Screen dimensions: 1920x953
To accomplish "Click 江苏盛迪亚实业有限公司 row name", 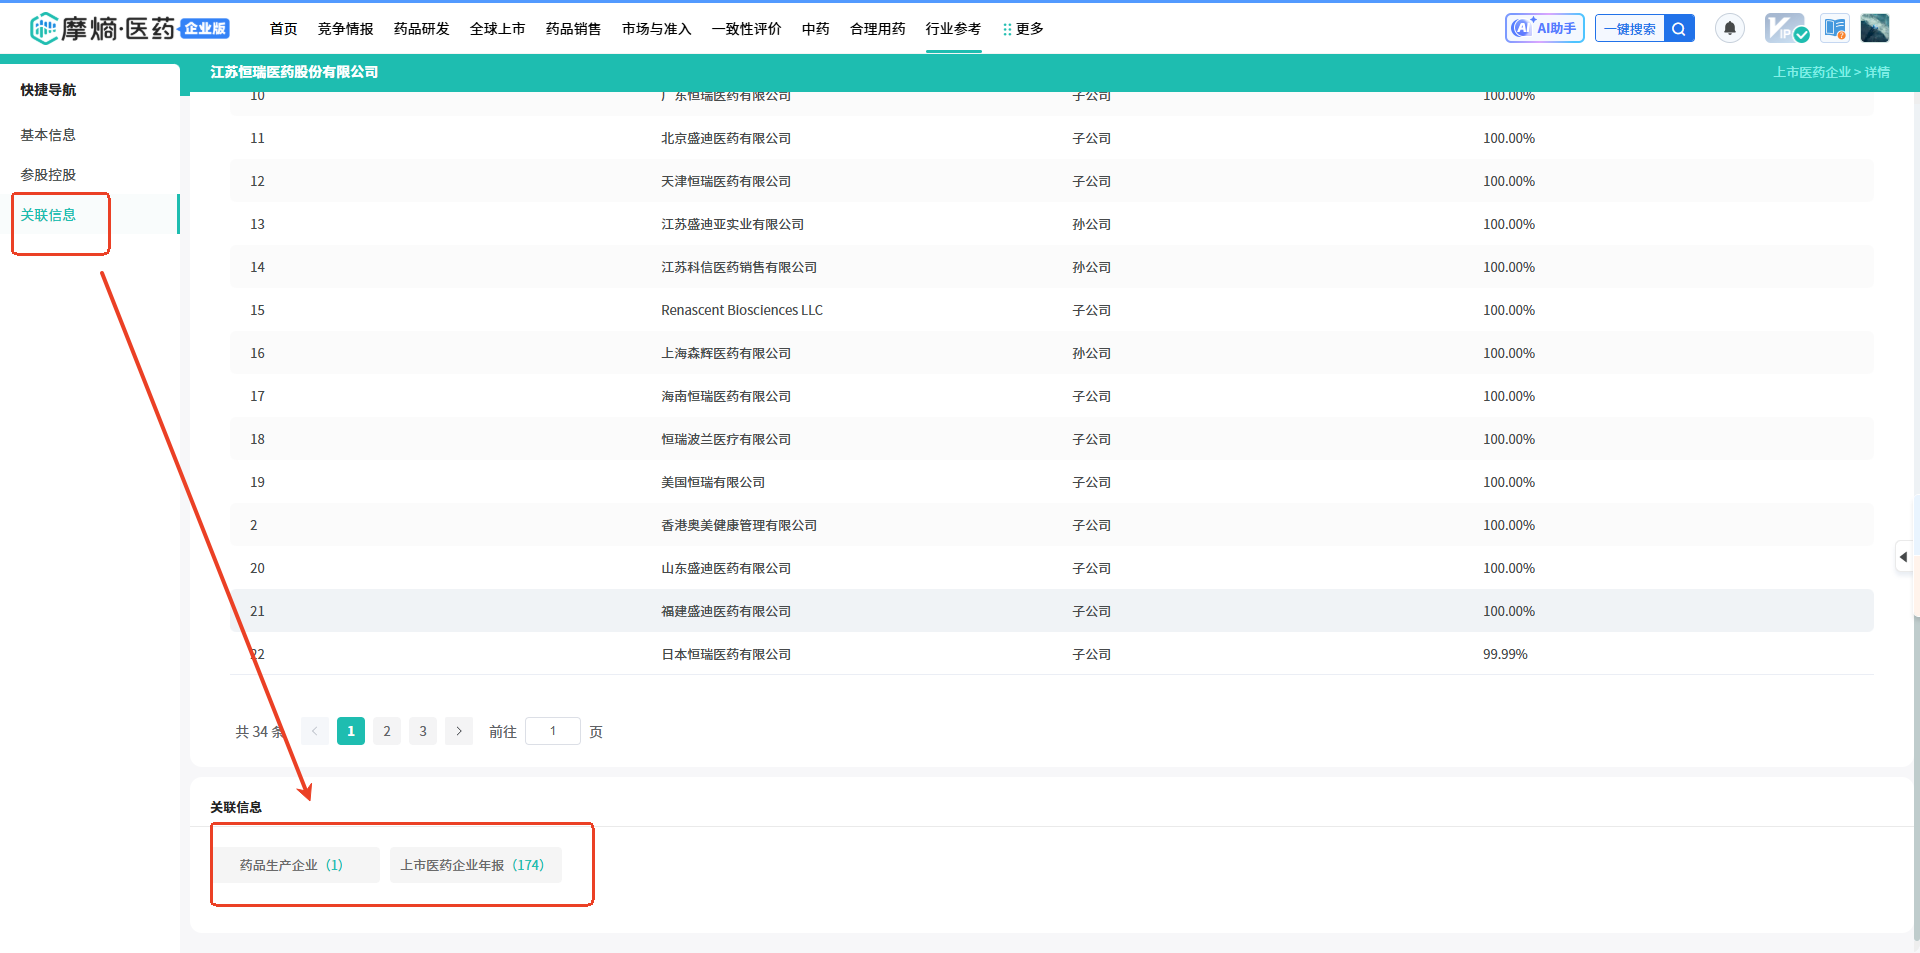I will (732, 224).
